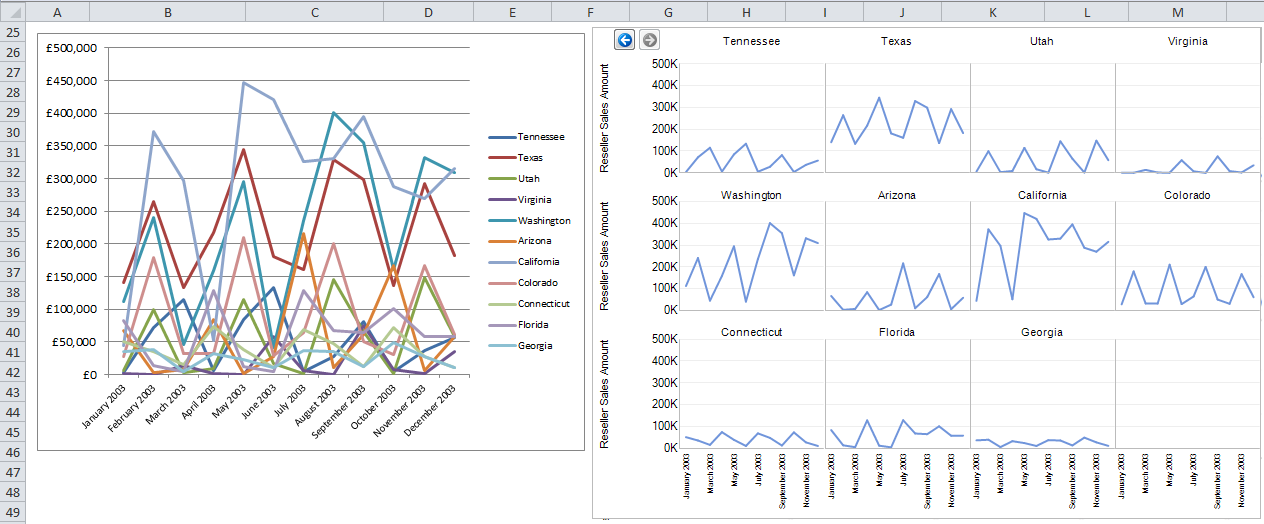Select the Washington legend entry

point(544,220)
